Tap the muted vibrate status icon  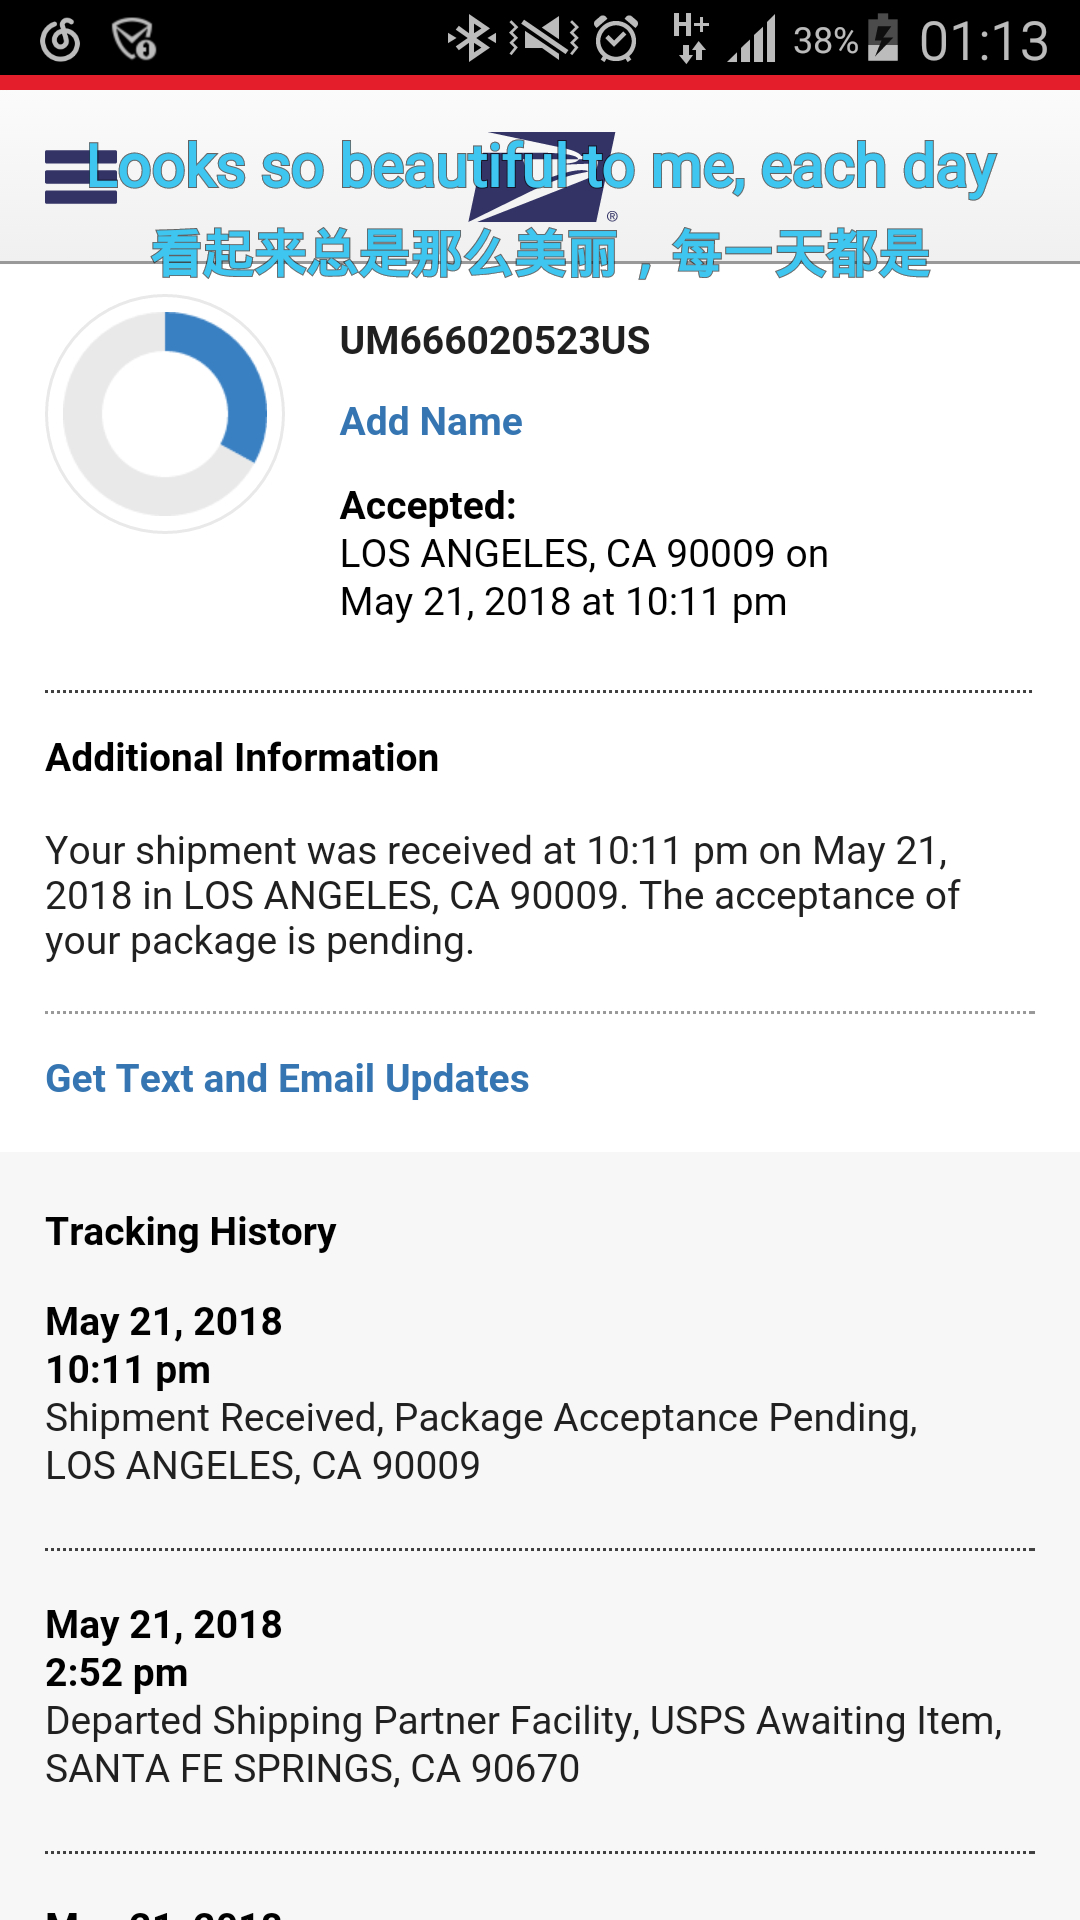(544, 41)
